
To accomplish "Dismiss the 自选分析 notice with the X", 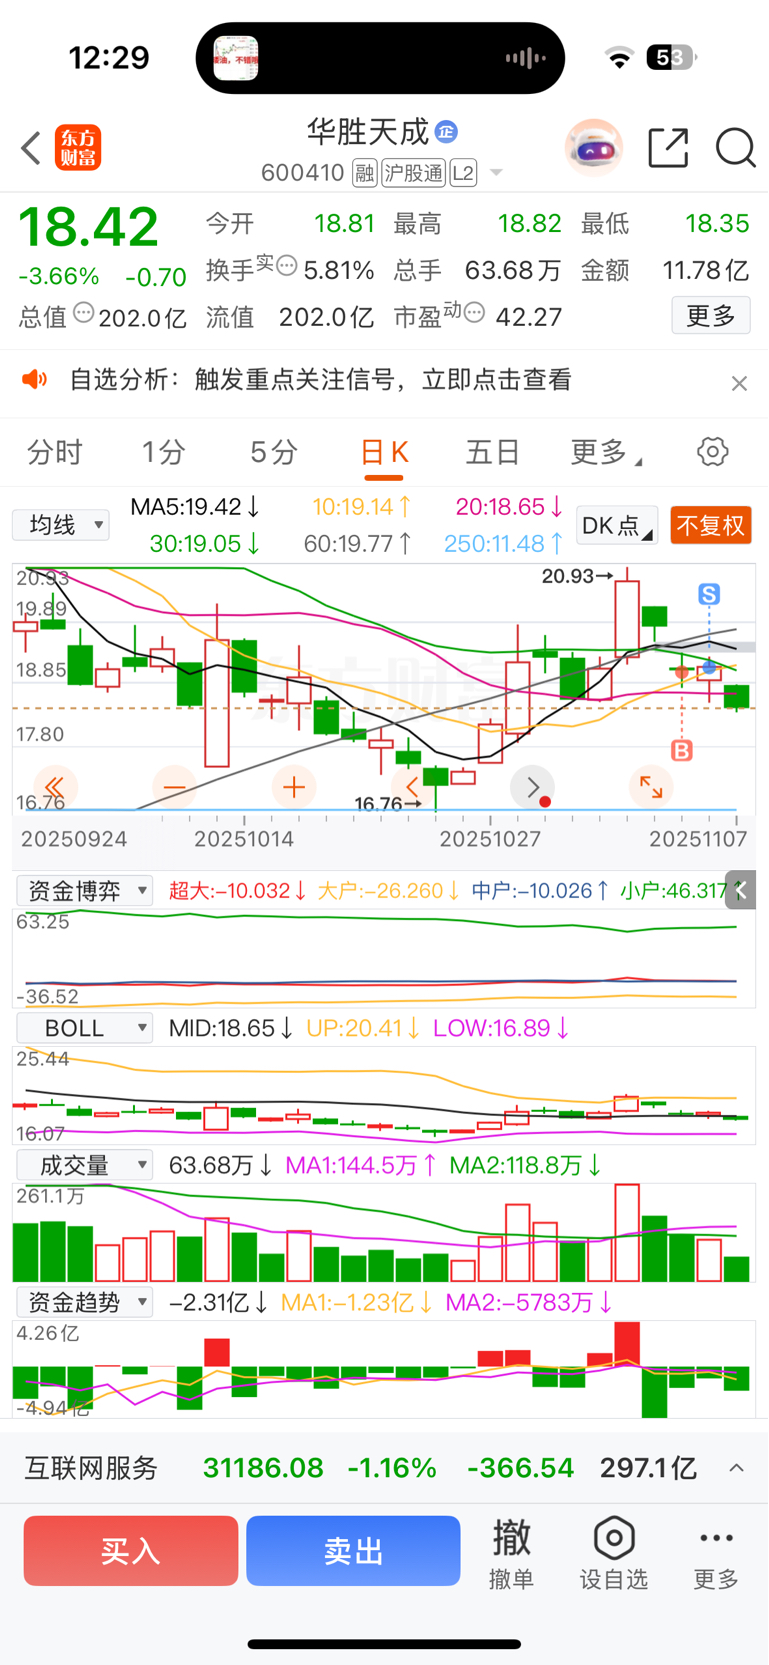I will pyautogui.click(x=739, y=383).
